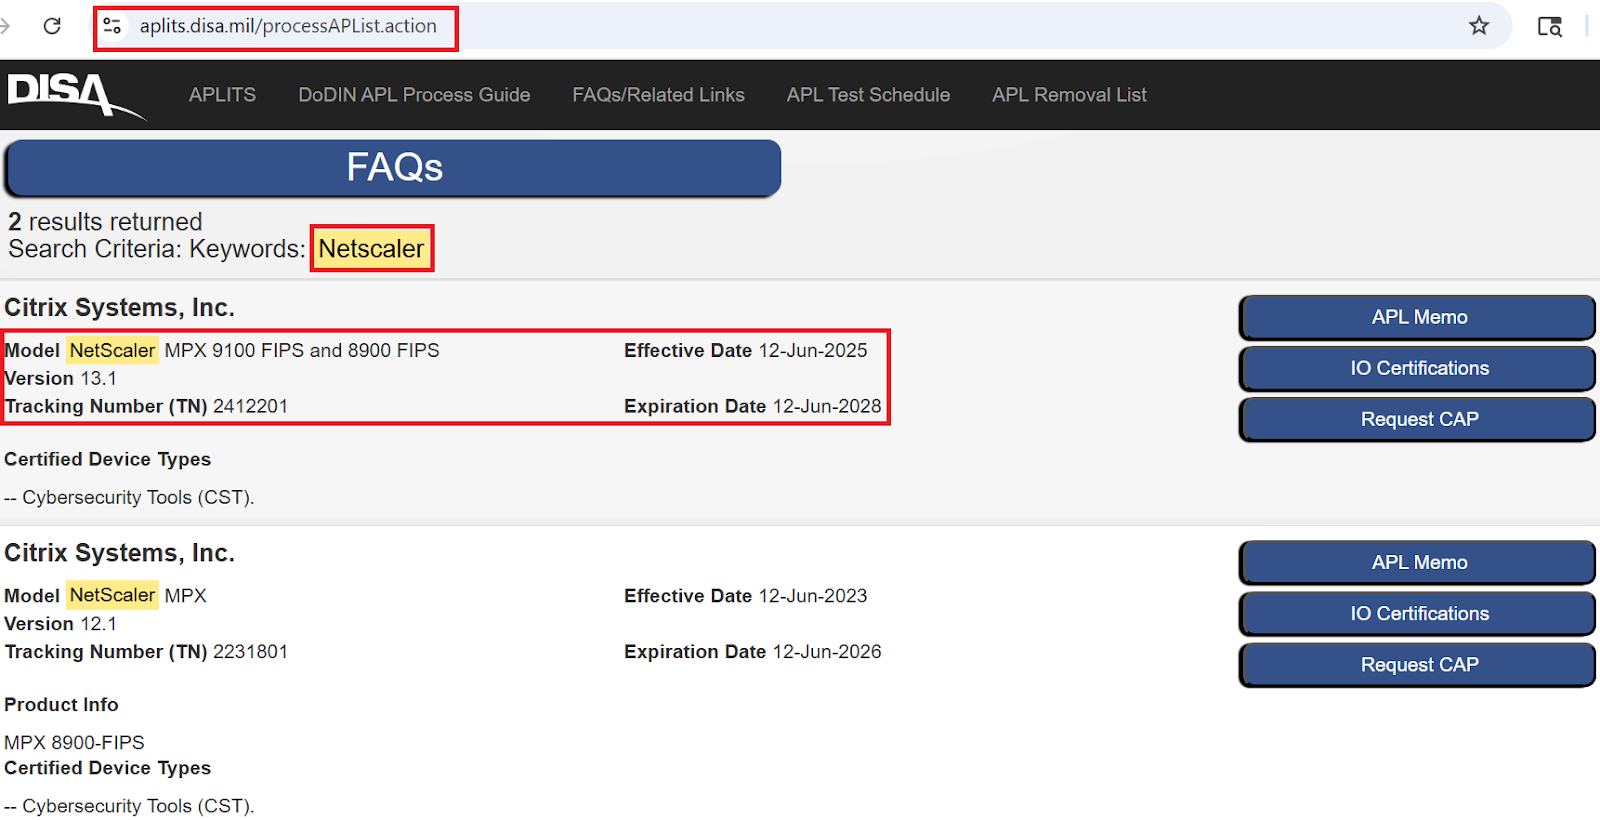Click highlighted NetScaler in the version 13.1 model

(113, 351)
